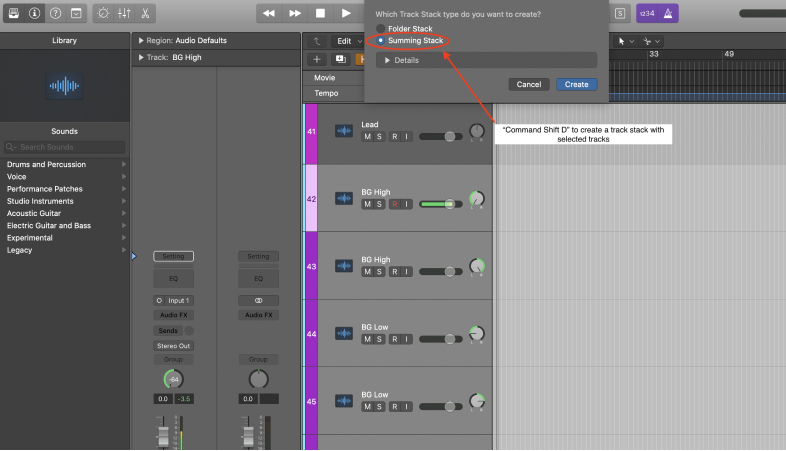Click the Rewind transport button
Screen dimensions: 786x451
coord(269,14)
